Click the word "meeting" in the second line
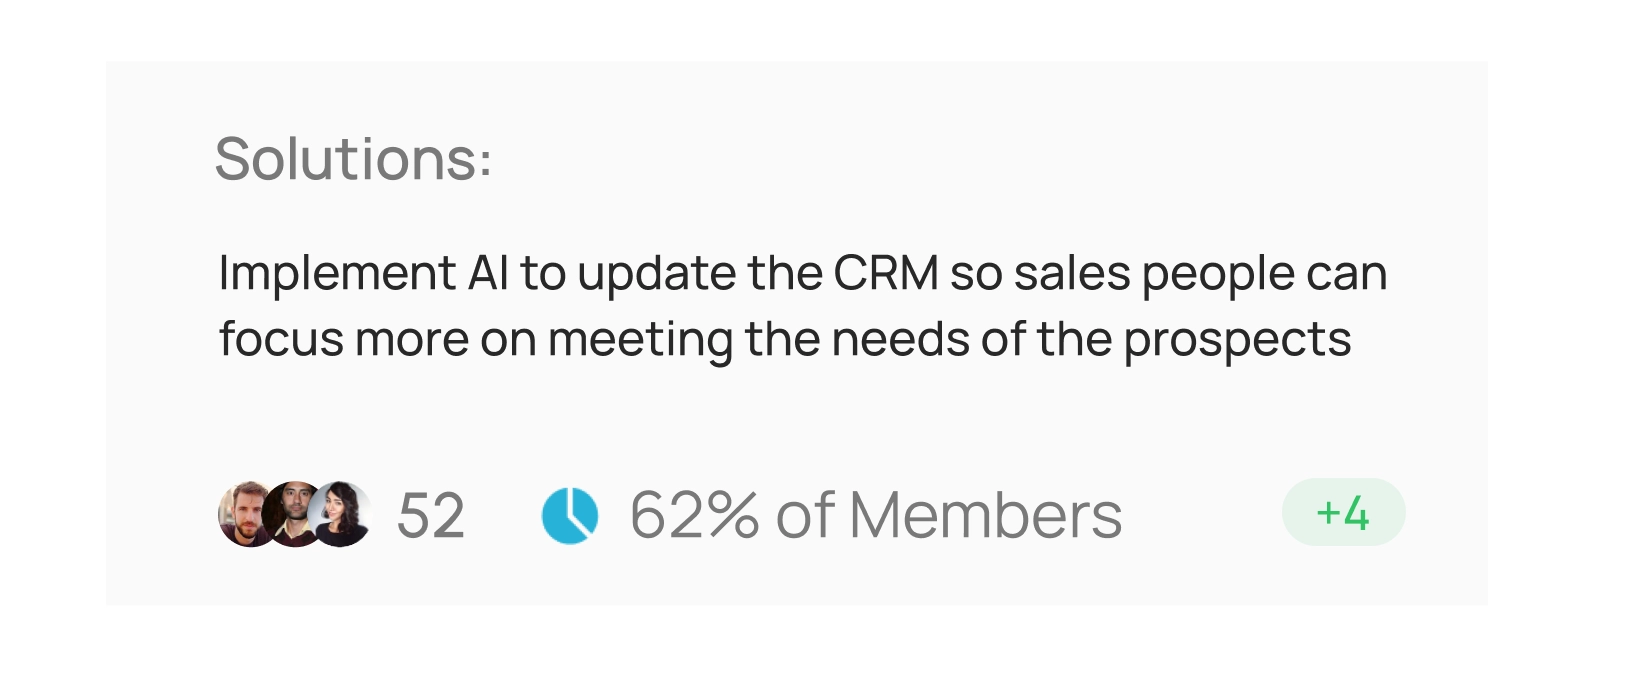This screenshot has height=681, width=1640. (x=640, y=339)
